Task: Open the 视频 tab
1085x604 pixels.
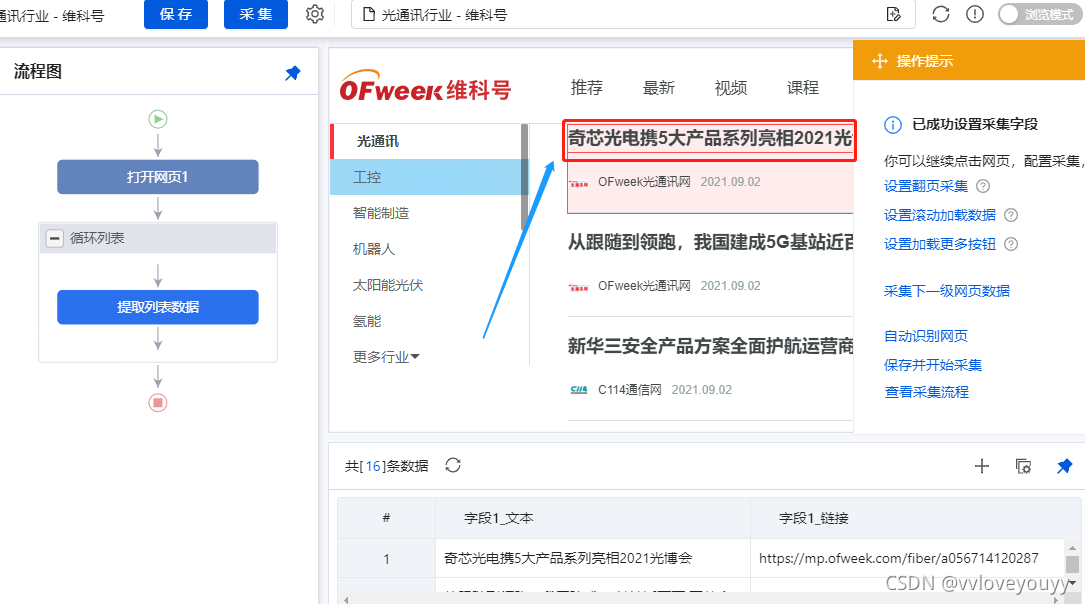Action: [731, 88]
